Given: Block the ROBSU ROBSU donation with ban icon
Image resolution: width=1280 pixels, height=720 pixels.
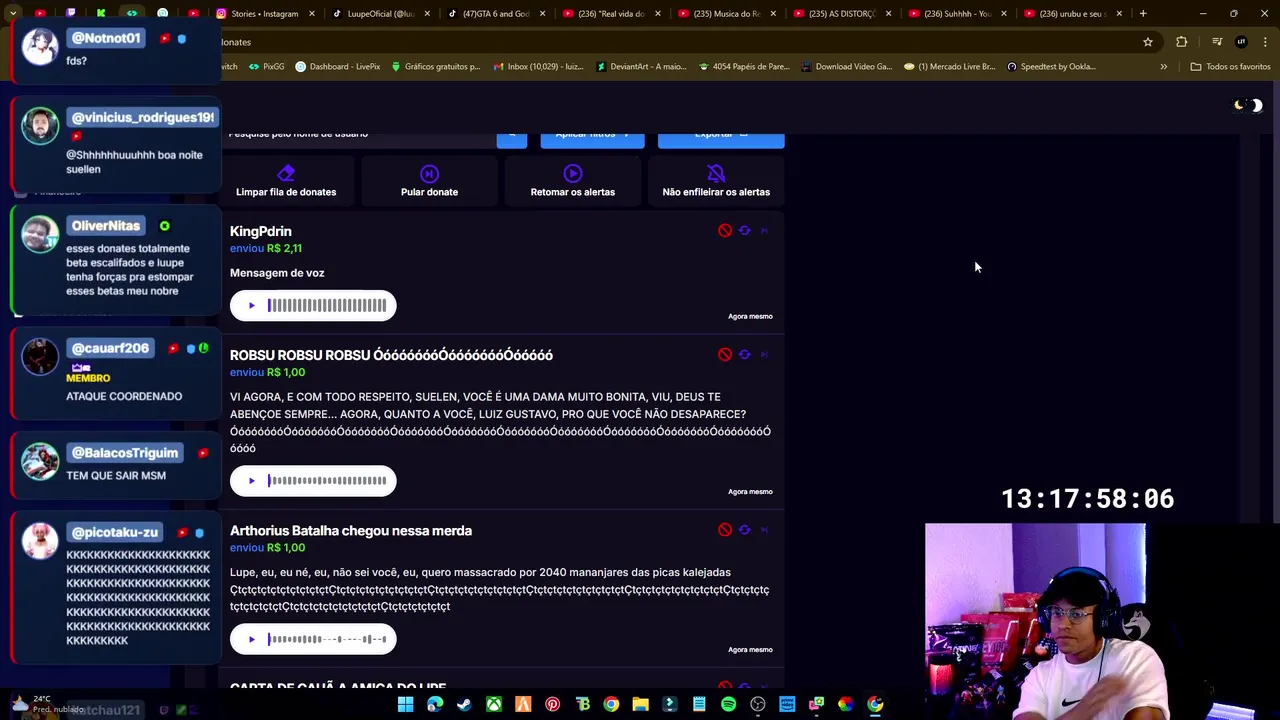Looking at the screenshot, I should tap(725, 355).
